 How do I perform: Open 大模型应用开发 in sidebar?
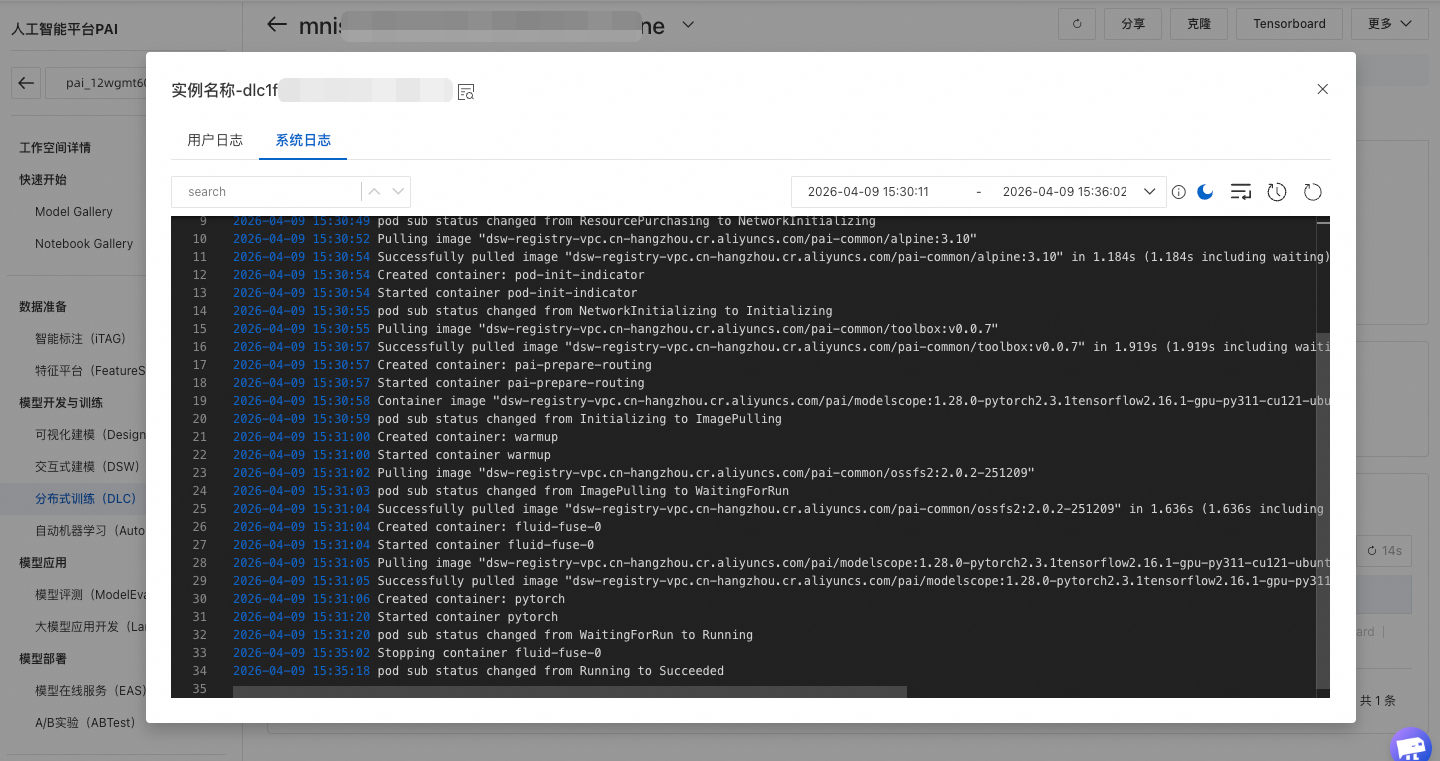click(x=90, y=626)
